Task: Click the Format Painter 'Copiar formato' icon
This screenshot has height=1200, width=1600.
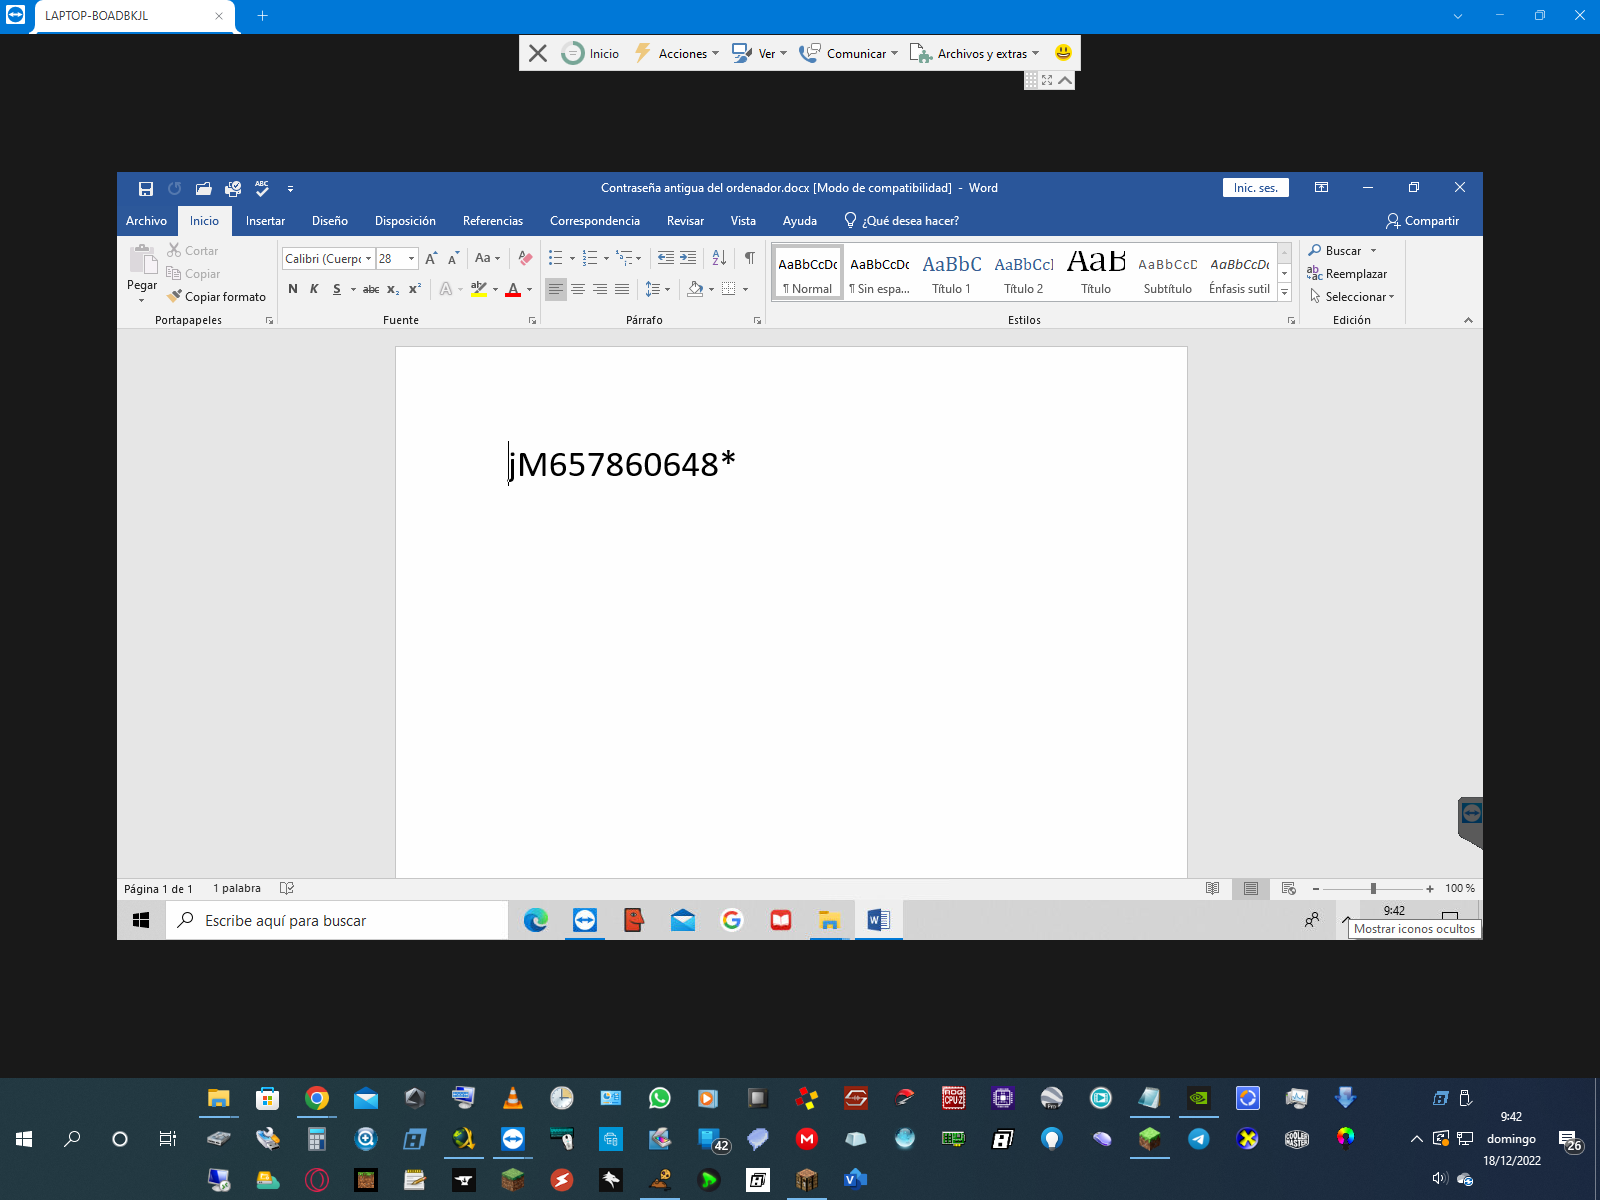Action: [175, 296]
